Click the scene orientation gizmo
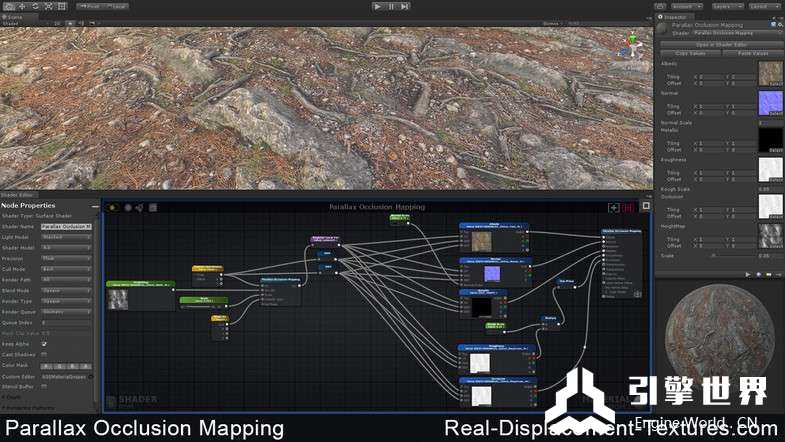 (x=631, y=45)
